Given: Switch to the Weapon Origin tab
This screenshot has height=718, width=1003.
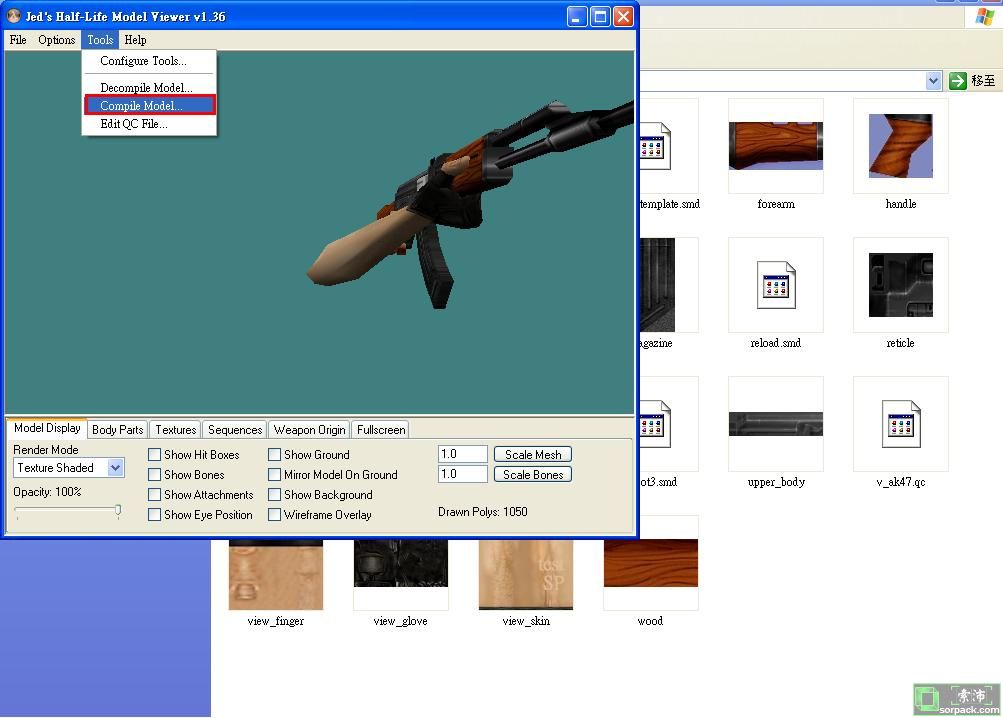Looking at the screenshot, I should 310,430.
